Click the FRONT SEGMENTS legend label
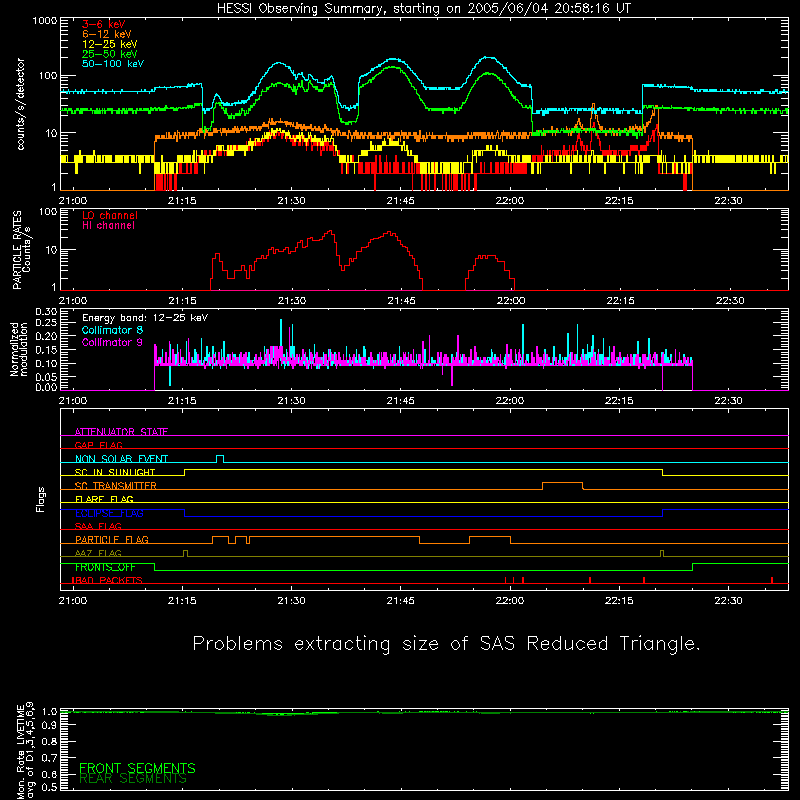This screenshot has height=800, width=800. pos(137,768)
